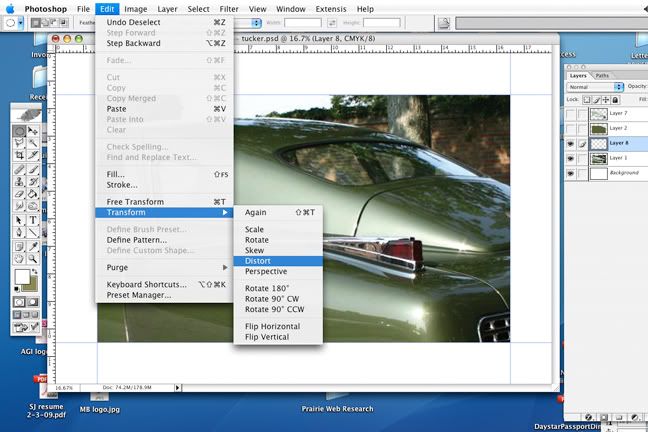
Task: Open the Transform submenu entry
Action: [164, 212]
